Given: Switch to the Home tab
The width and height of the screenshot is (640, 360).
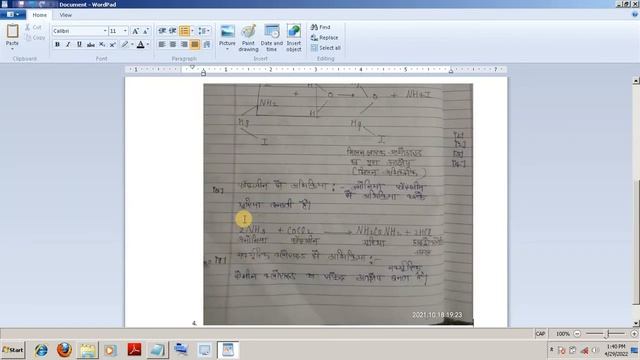Looking at the screenshot, I should (x=40, y=15).
